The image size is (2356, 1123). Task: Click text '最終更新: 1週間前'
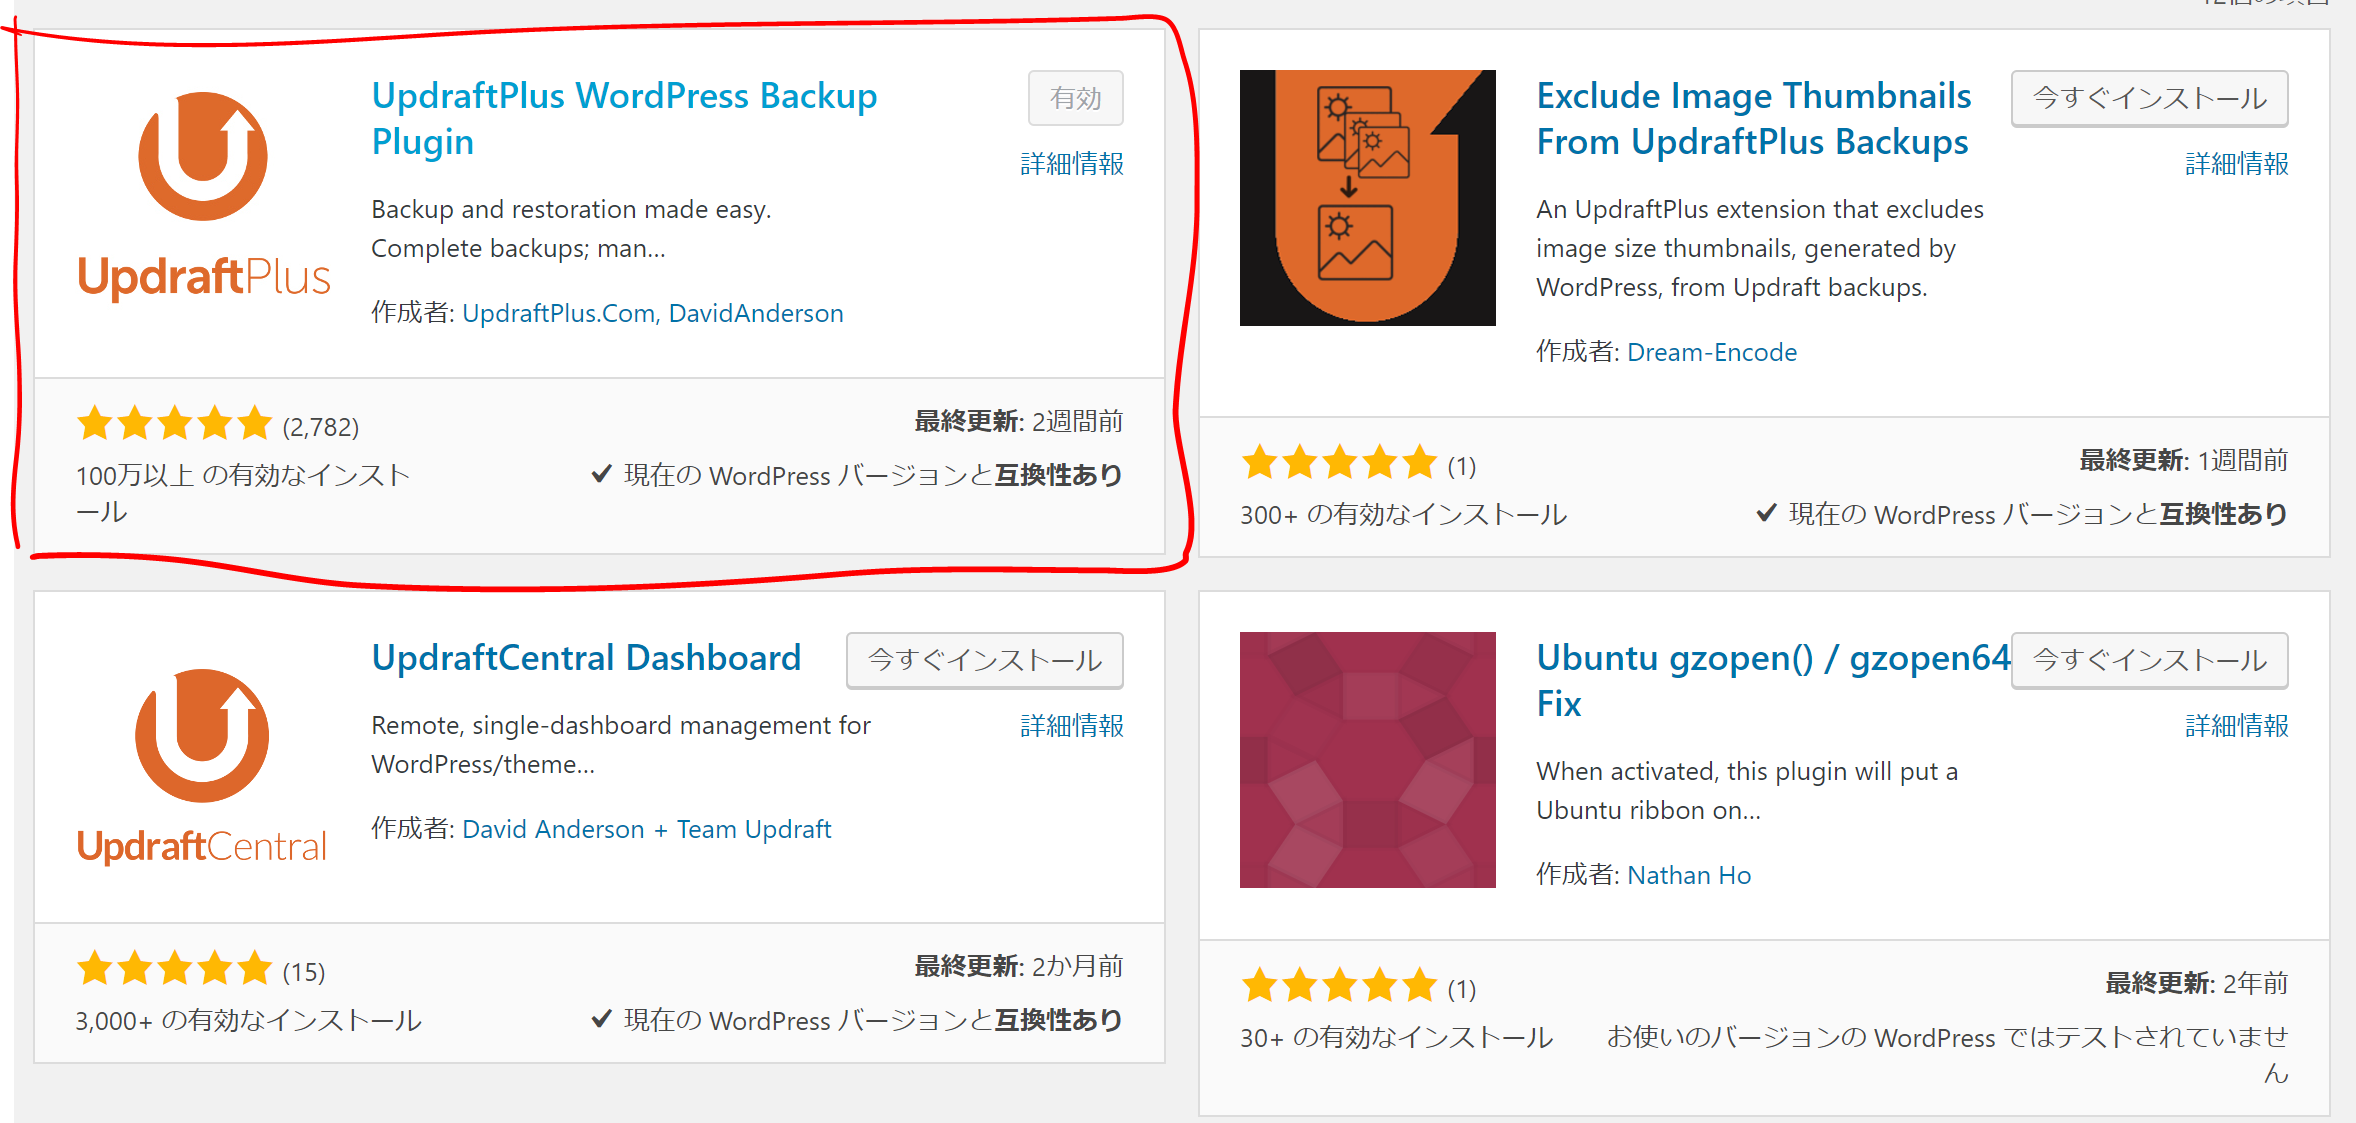click(2184, 461)
